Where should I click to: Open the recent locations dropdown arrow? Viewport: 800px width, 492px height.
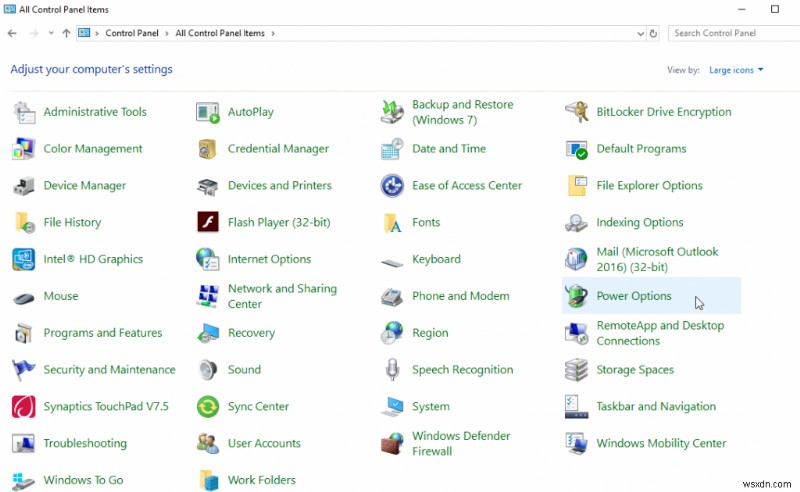[x=51, y=33]
